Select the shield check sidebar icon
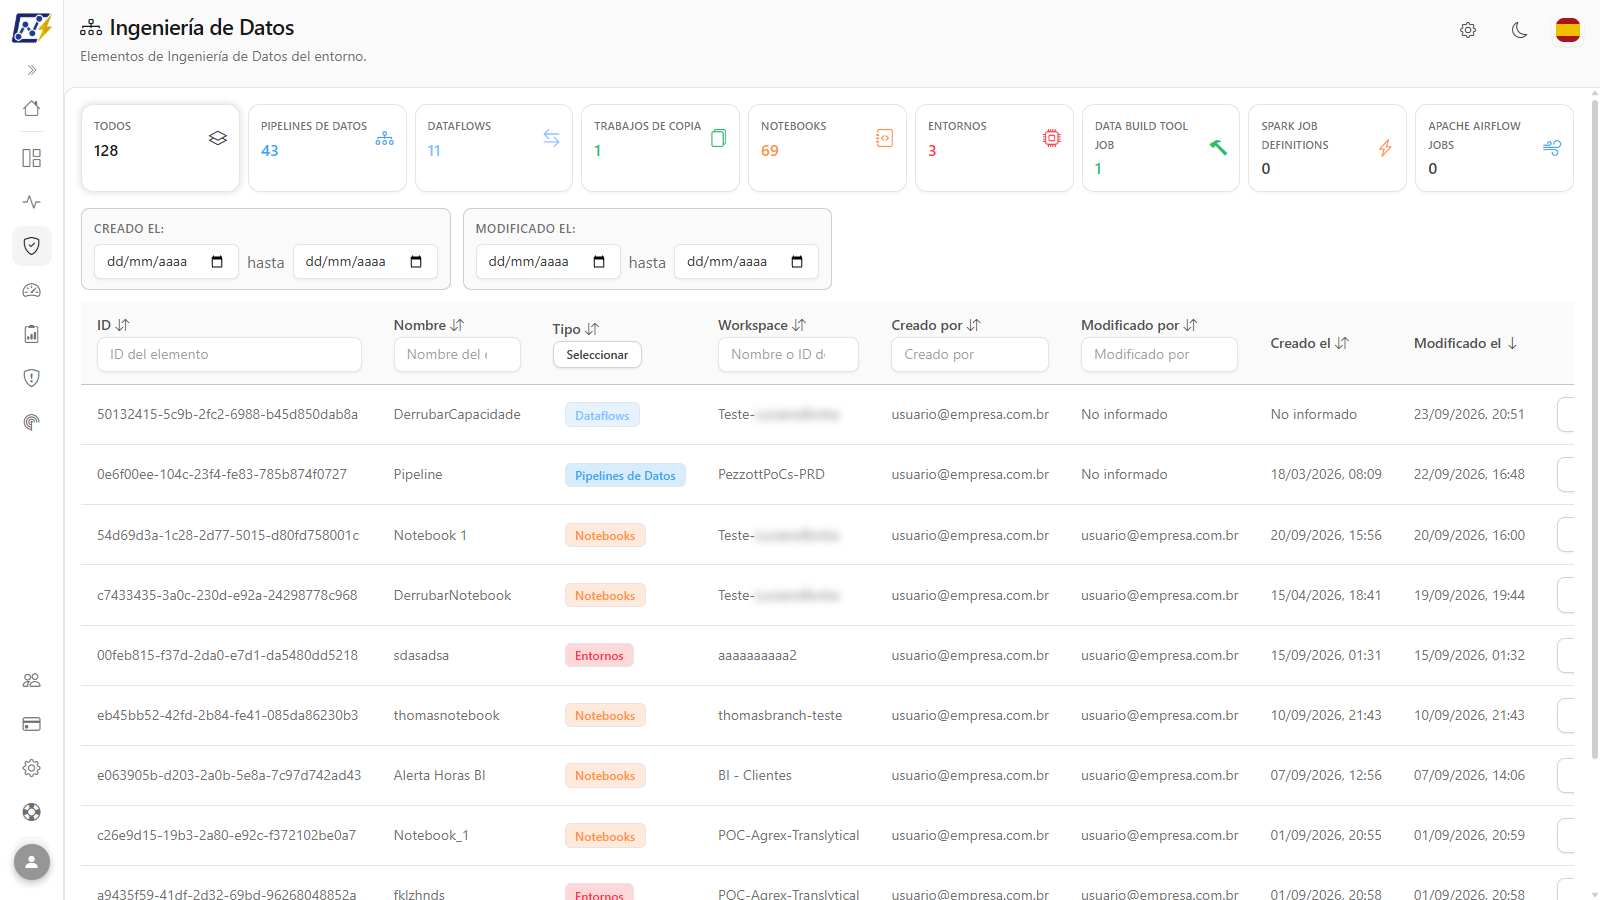 (x=32, y=246)
